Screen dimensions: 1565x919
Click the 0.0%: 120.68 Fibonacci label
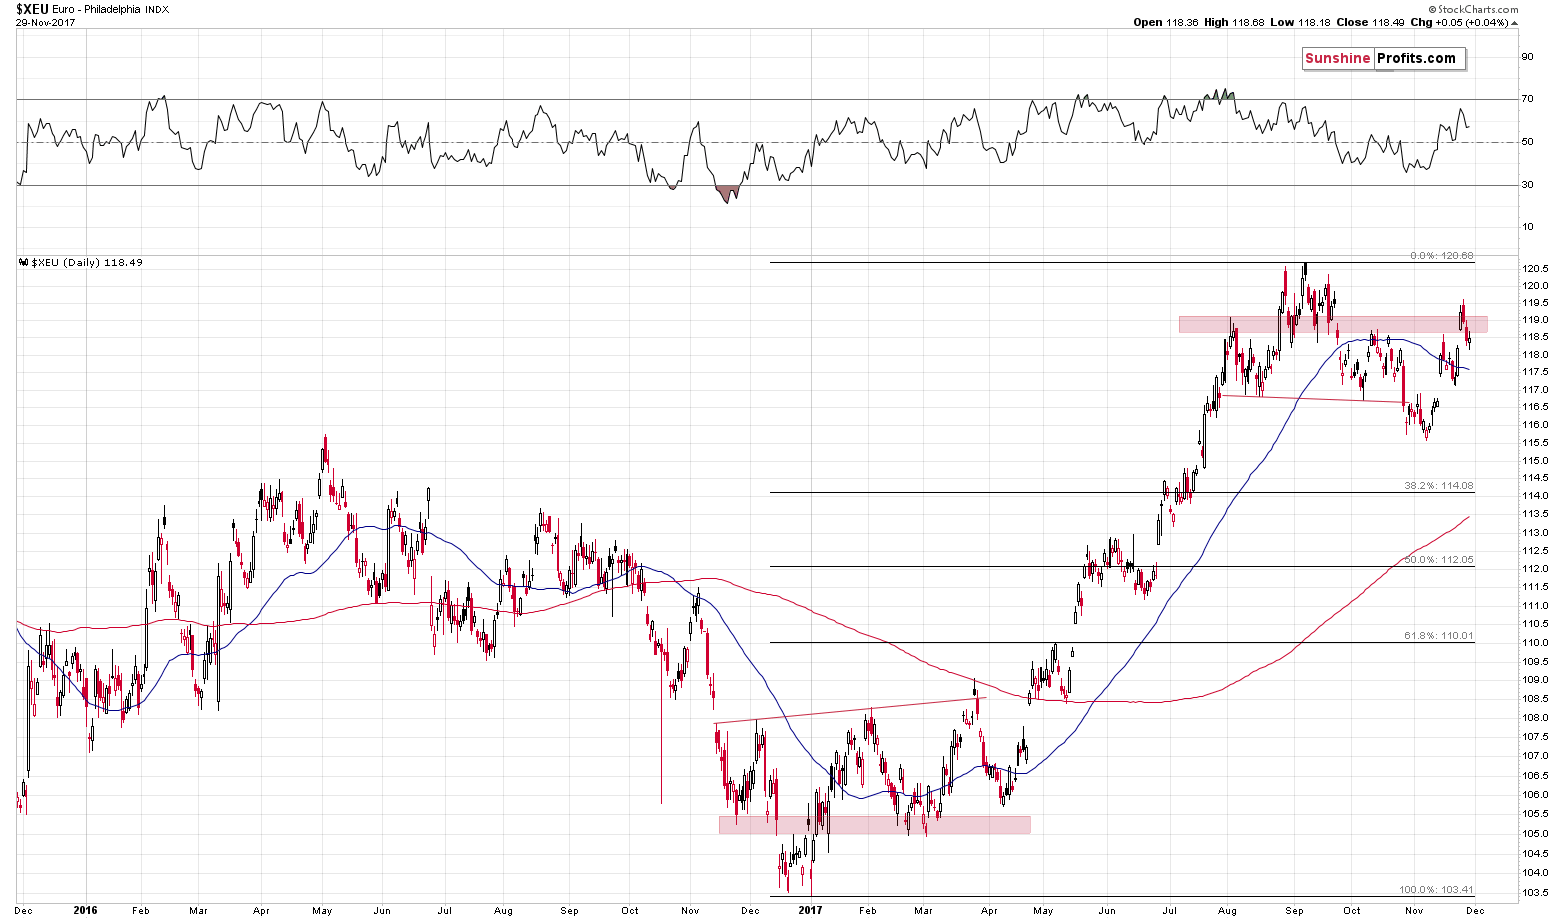pos(1441,256)
